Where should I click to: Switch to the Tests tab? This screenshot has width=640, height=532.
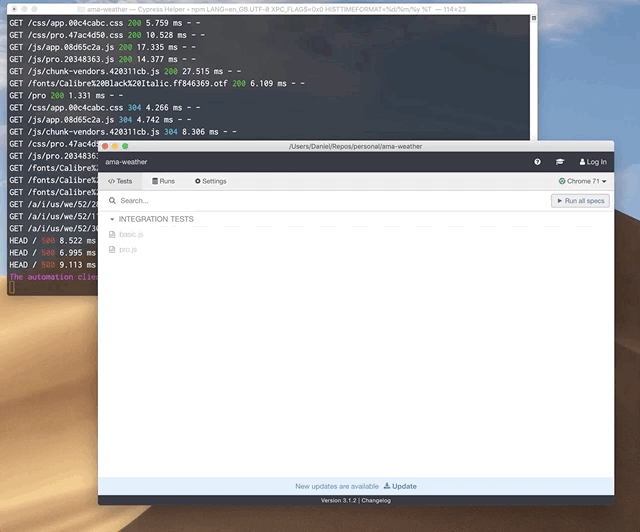tap(120, 181)
